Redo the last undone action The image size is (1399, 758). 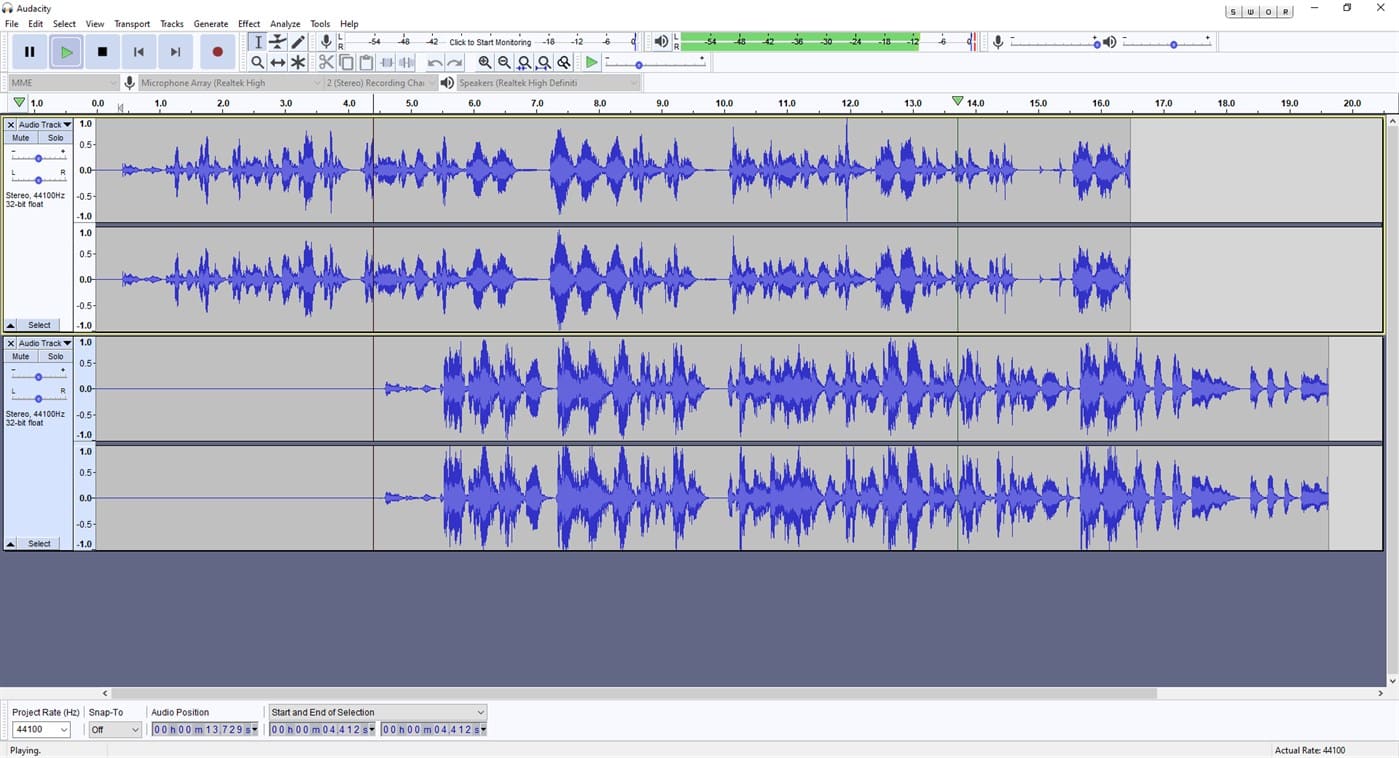tap(454, 62)
